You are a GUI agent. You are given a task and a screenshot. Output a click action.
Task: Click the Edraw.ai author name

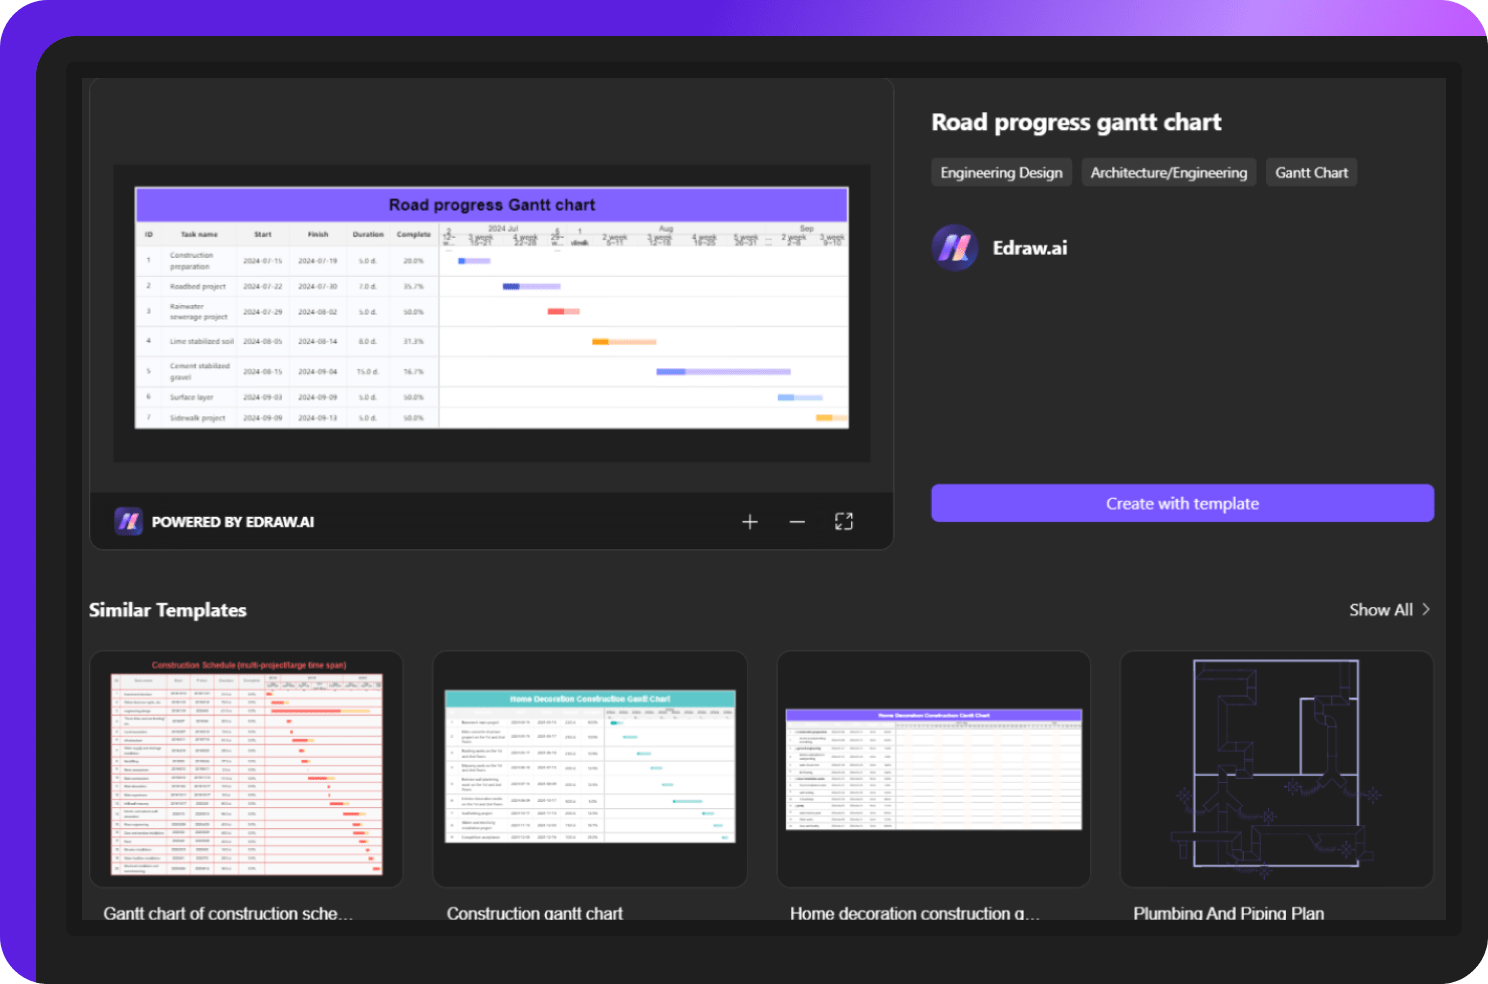(x=1029, y=247)
